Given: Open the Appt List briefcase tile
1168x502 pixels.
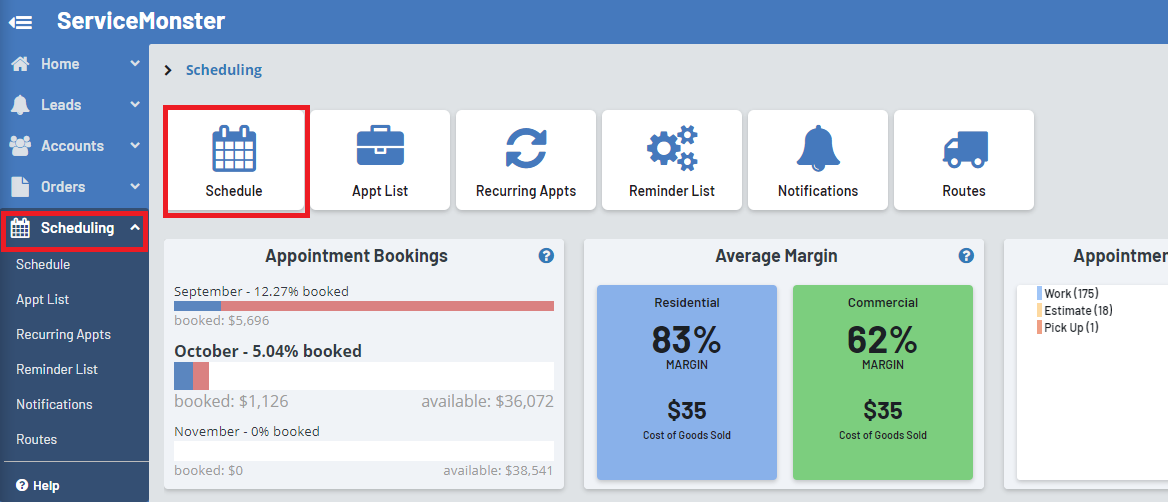Looking at the screenshot, I should point(380,160).
